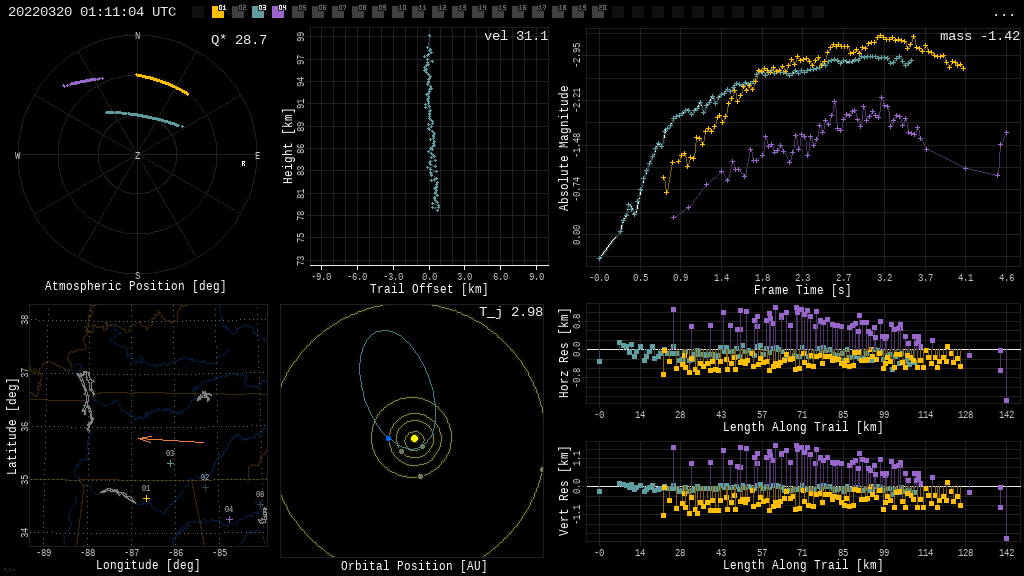Viewport: 1024px width, 576px height.
Task: Toggle the yellow station 01 square
Action: coord(218,13)
